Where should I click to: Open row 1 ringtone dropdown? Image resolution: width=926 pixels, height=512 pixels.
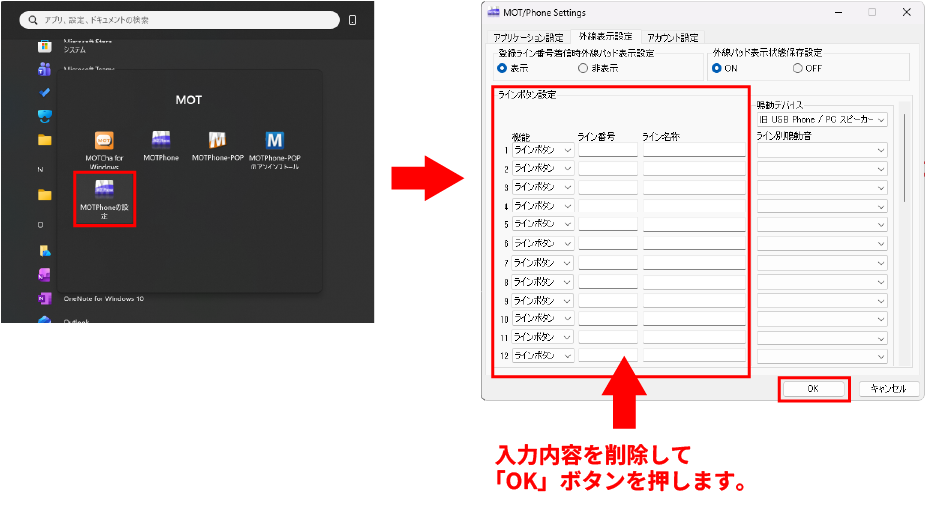(x=822, y=151)
